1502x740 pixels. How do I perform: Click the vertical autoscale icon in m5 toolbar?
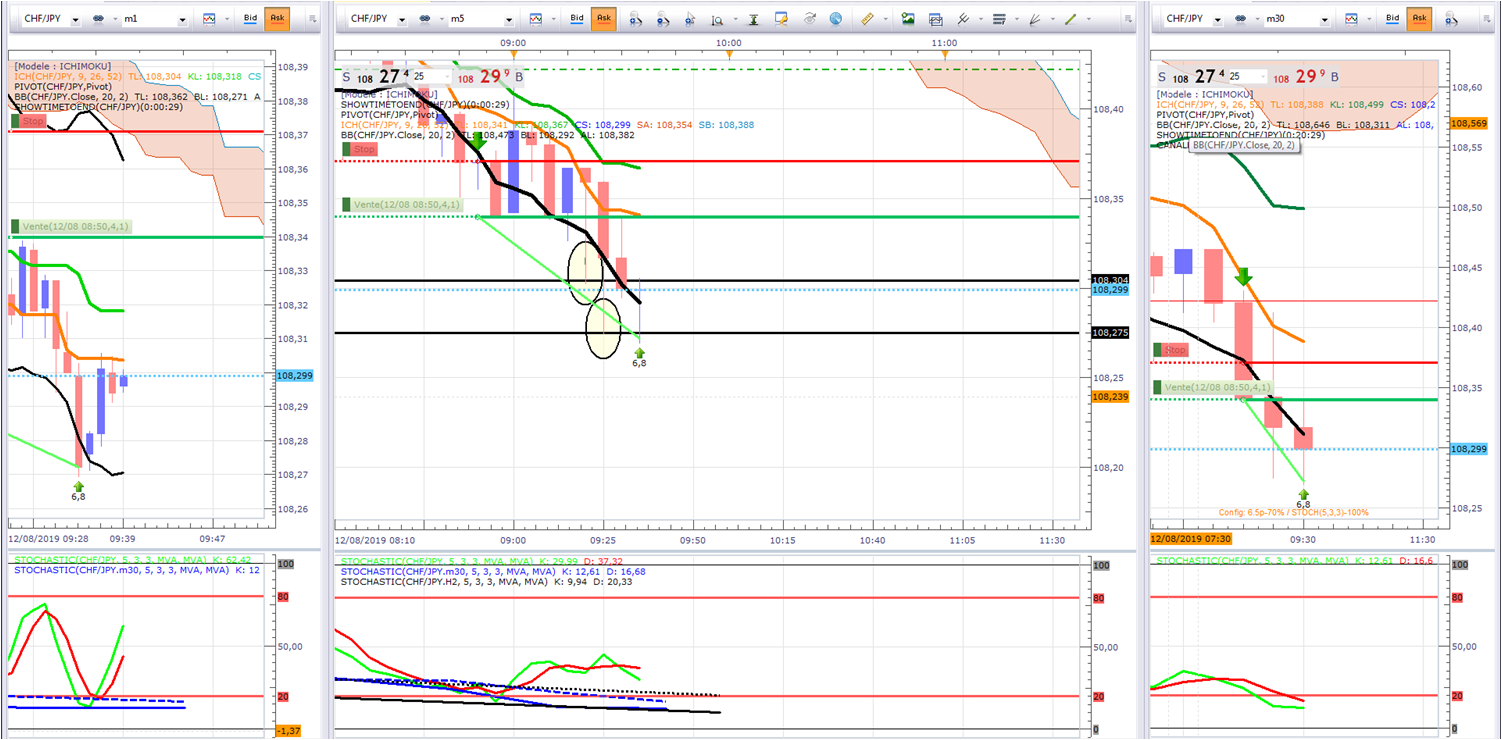pyautogui.click(x=753, y=19)
